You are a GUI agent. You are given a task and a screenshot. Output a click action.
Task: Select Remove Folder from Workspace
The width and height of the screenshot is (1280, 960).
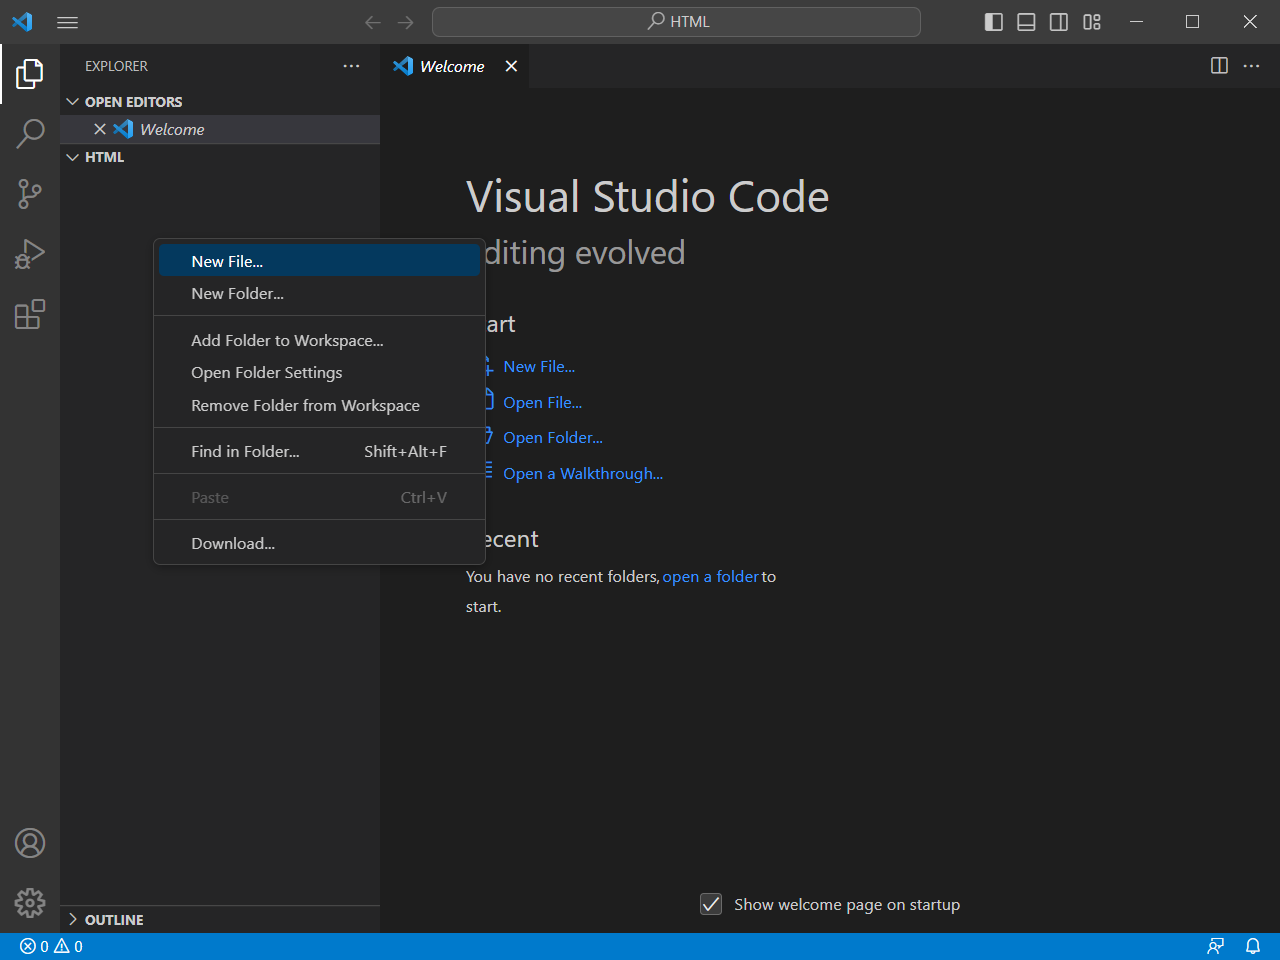tap(319, 405)
